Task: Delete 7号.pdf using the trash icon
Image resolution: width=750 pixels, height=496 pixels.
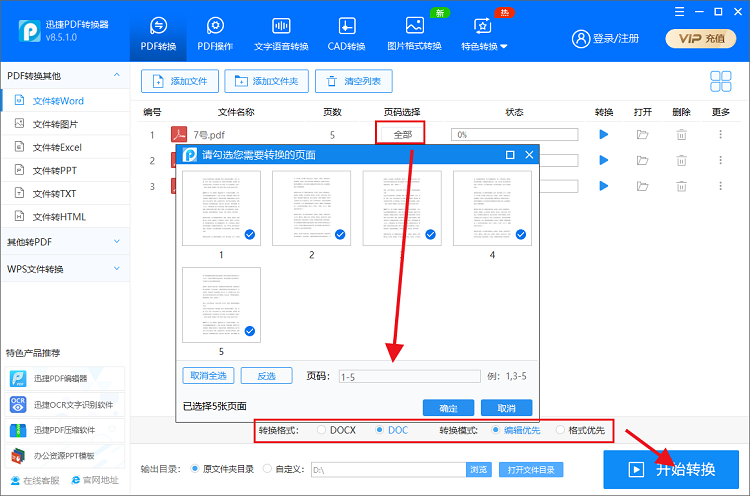Action: [x=681, y=134]
